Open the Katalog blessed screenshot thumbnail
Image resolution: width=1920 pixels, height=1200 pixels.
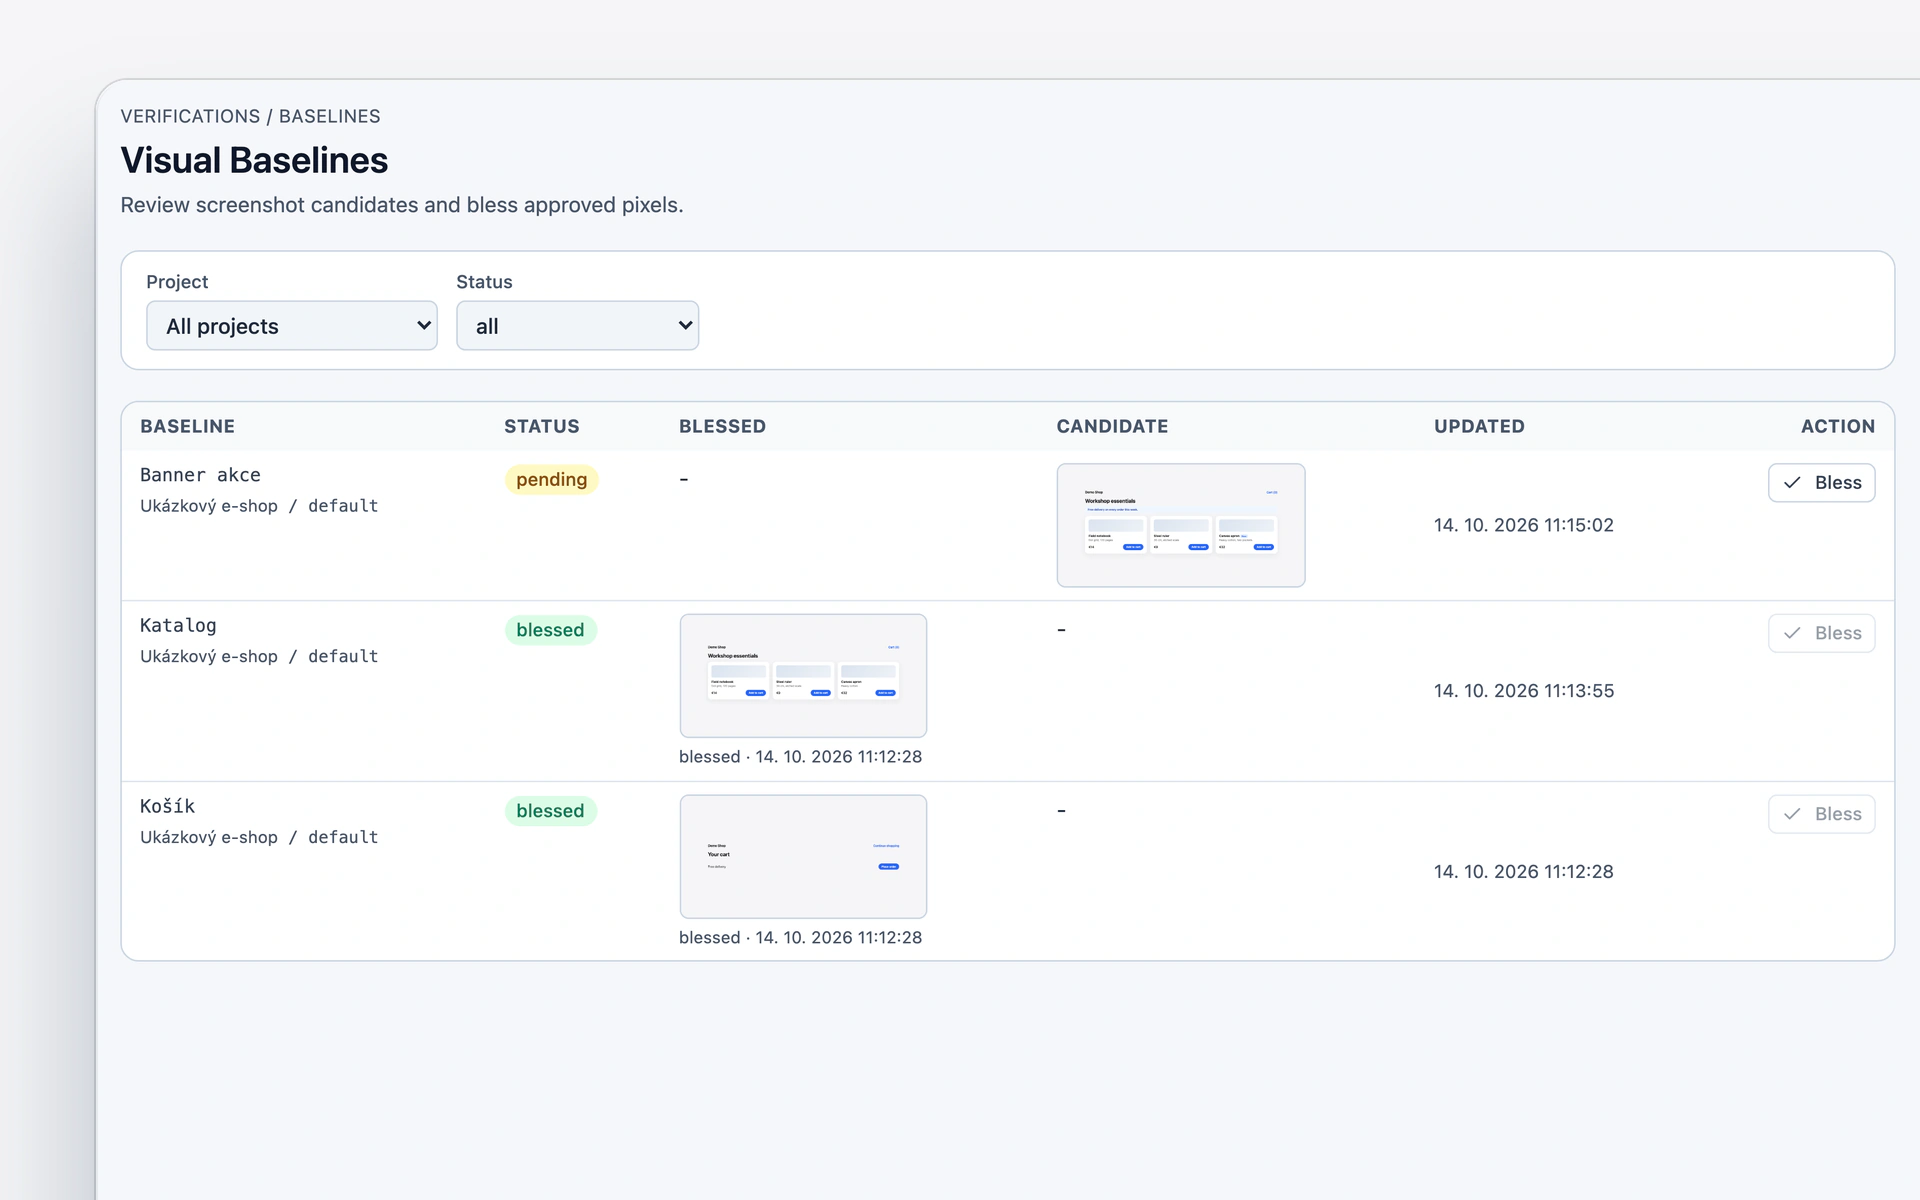pyautogui.click(x=803, y=676)
